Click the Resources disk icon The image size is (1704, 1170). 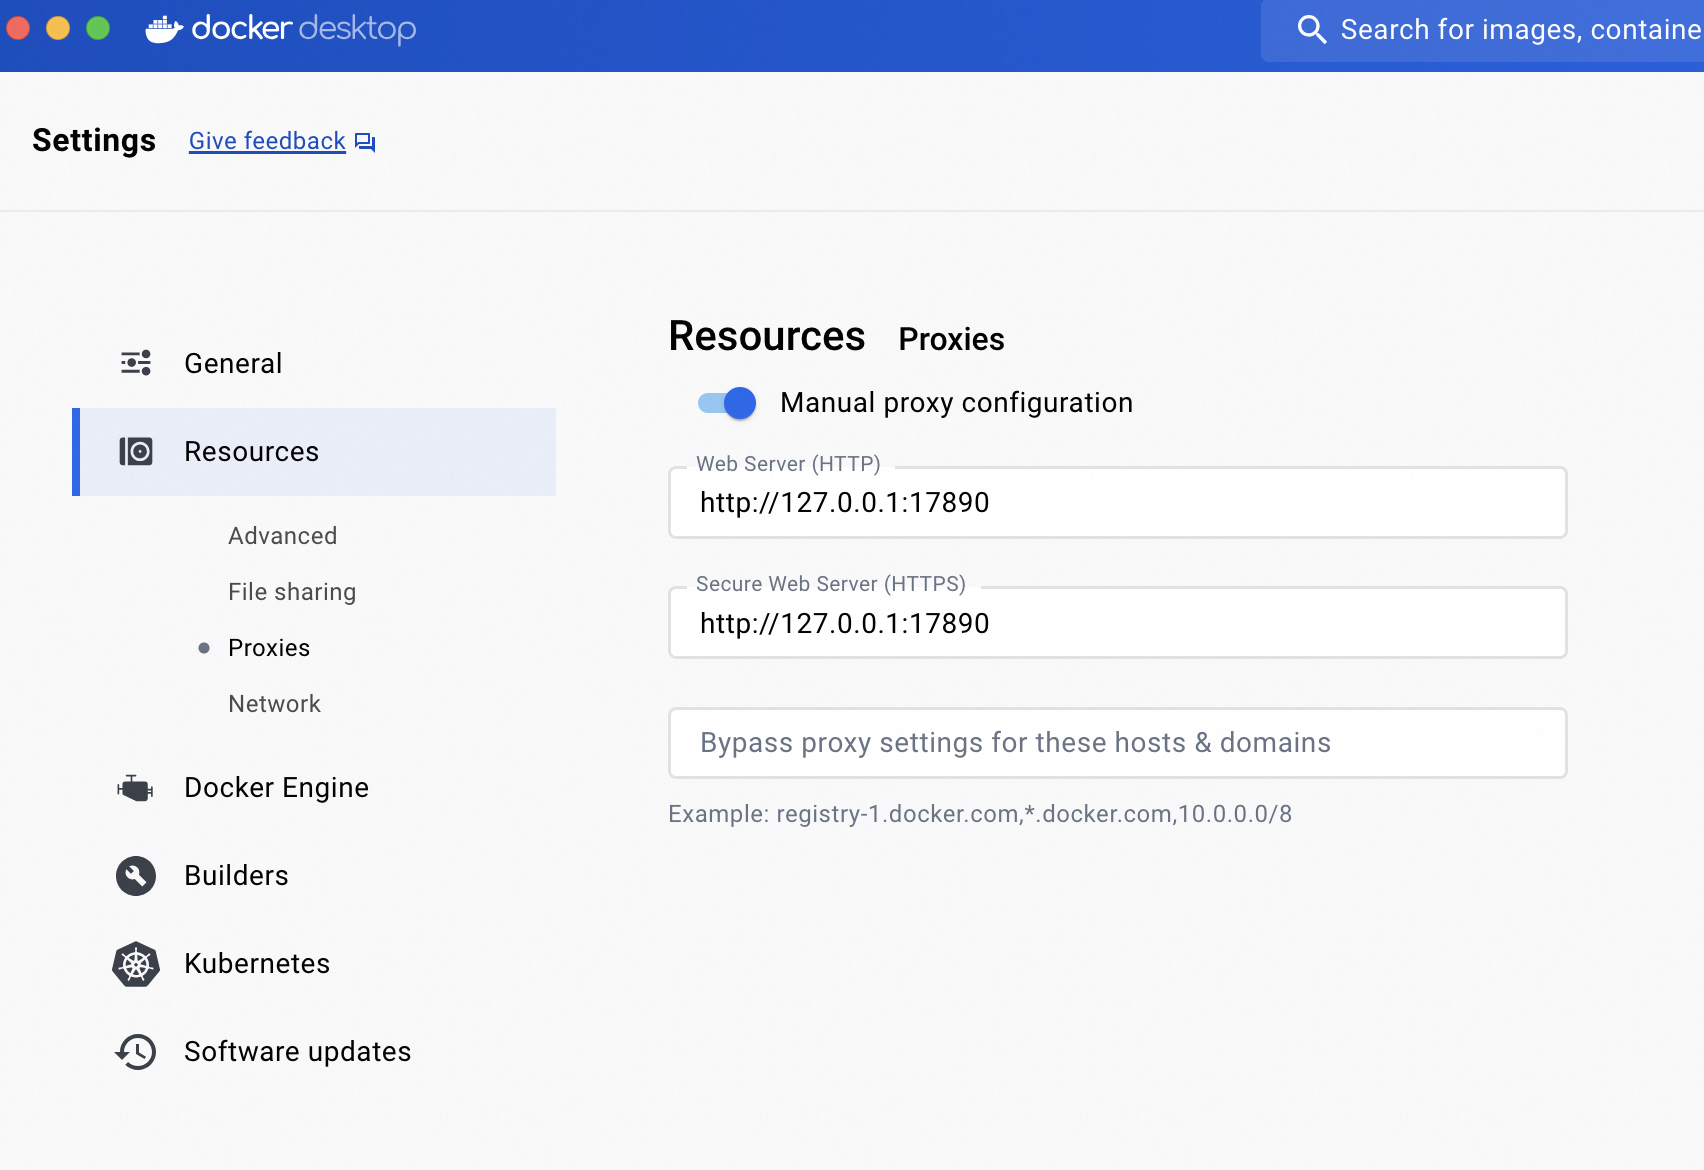136,452
